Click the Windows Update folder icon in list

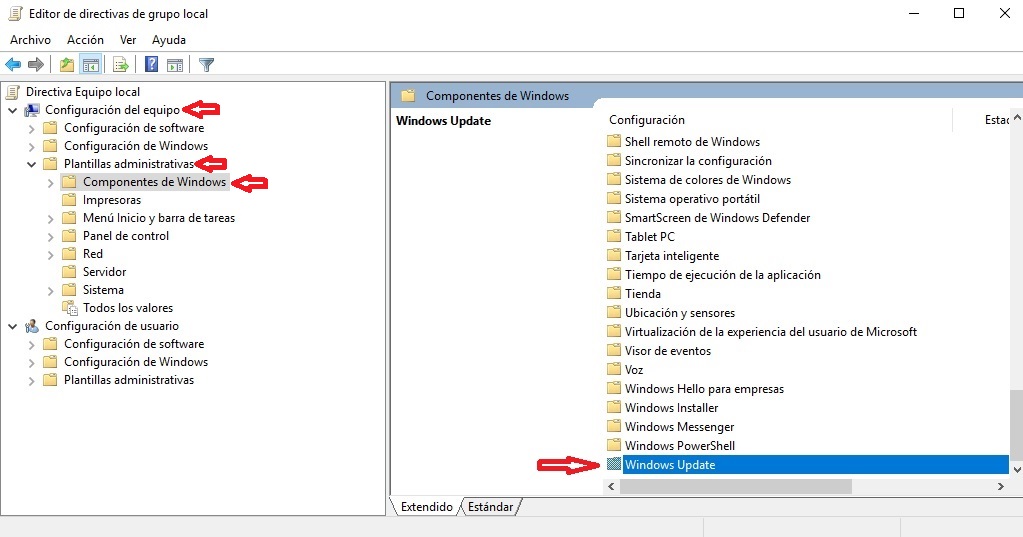(613, 465)
